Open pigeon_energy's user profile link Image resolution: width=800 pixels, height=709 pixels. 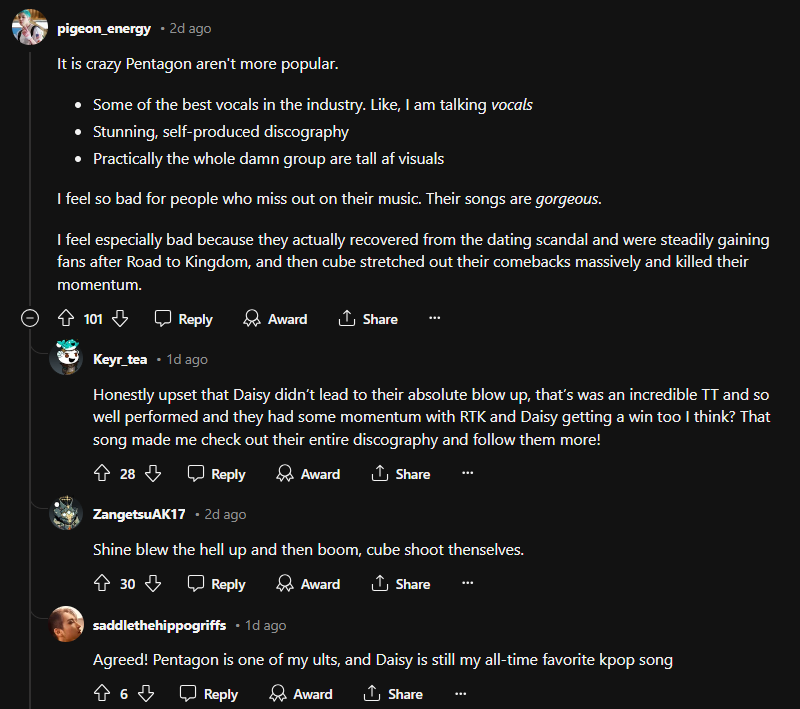click(x=104, y=29)
